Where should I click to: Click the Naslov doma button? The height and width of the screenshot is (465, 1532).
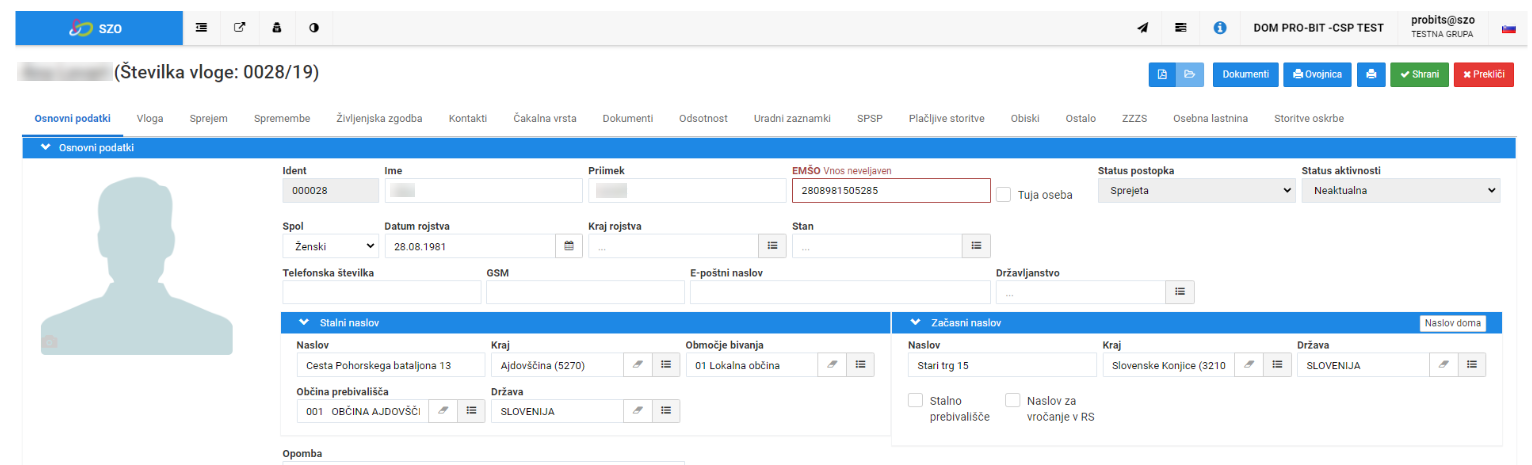pos(1453,323)
